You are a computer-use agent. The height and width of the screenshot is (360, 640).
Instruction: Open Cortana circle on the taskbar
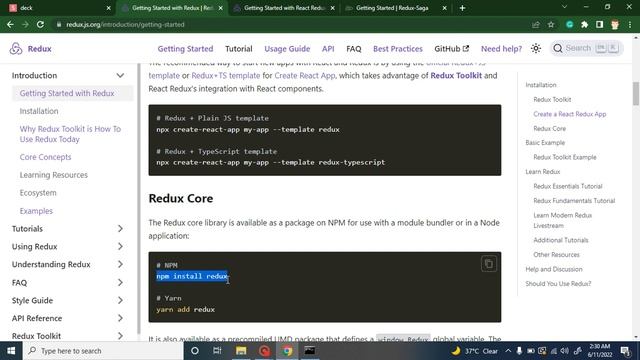[x=195, y=351]
